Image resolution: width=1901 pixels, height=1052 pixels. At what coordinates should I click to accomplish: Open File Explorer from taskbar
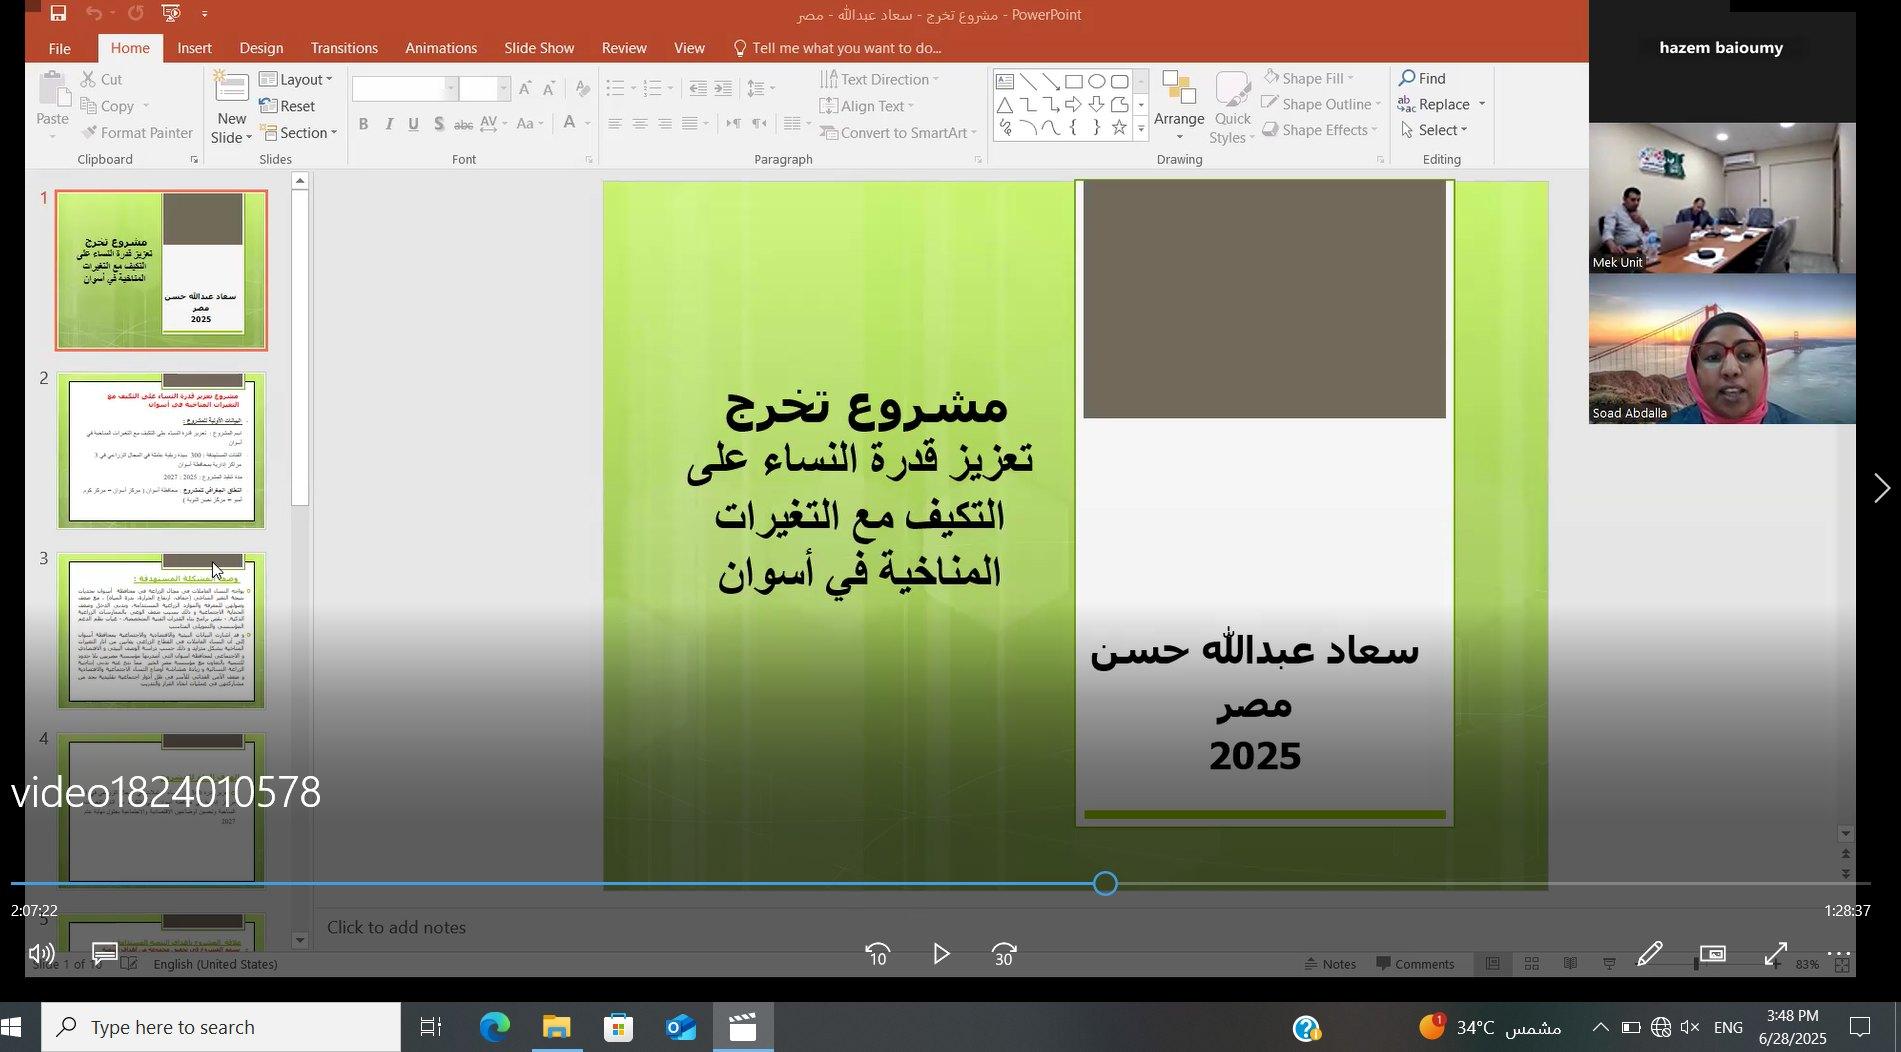(556, 1027)
